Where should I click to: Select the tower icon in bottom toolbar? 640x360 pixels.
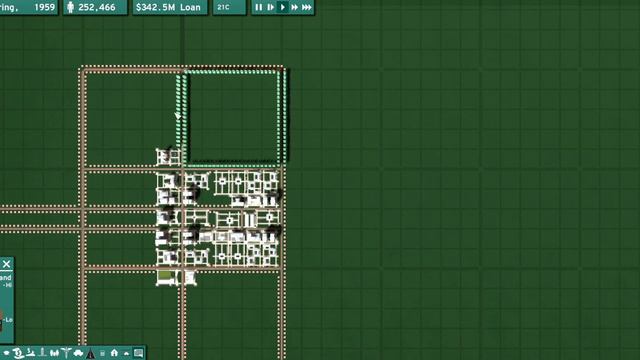coord(42,352)
